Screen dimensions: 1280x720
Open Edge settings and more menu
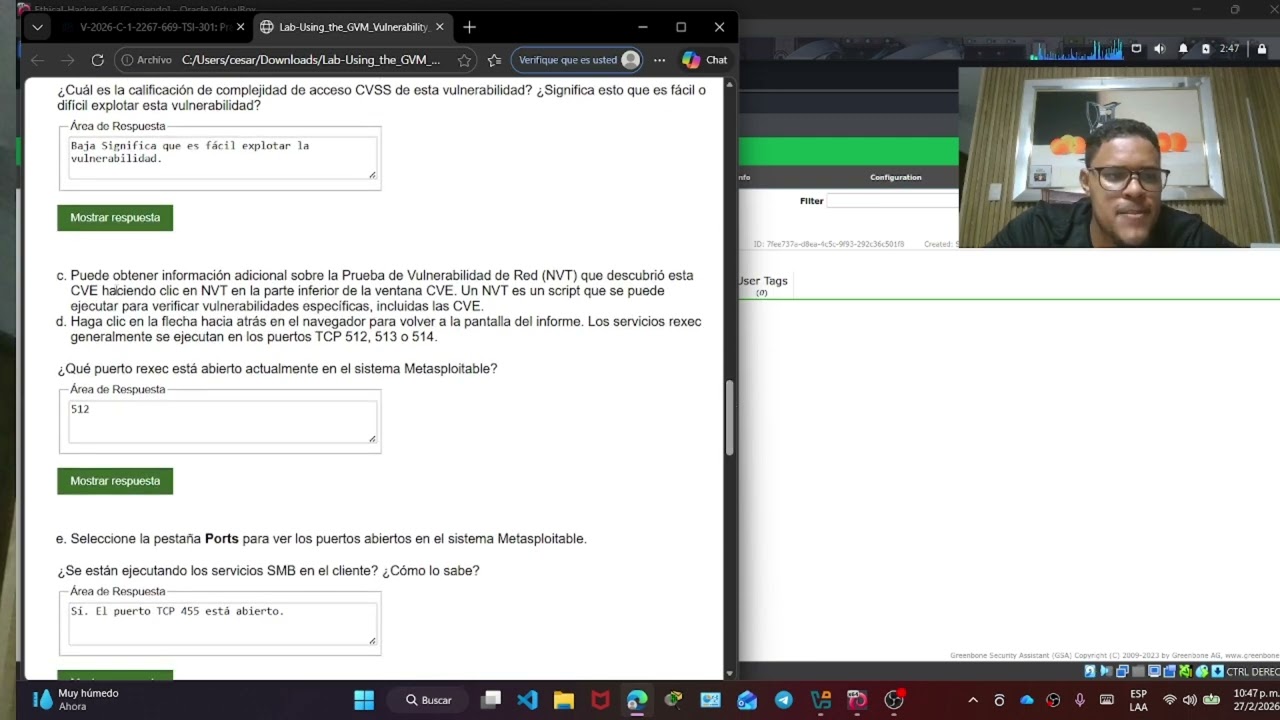tap(659, 60)
